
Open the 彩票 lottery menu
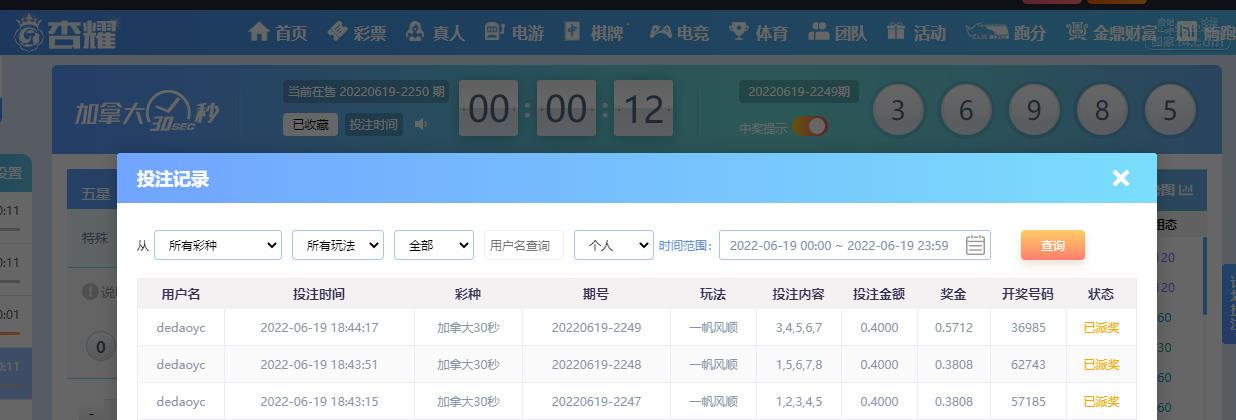[357, 32]
